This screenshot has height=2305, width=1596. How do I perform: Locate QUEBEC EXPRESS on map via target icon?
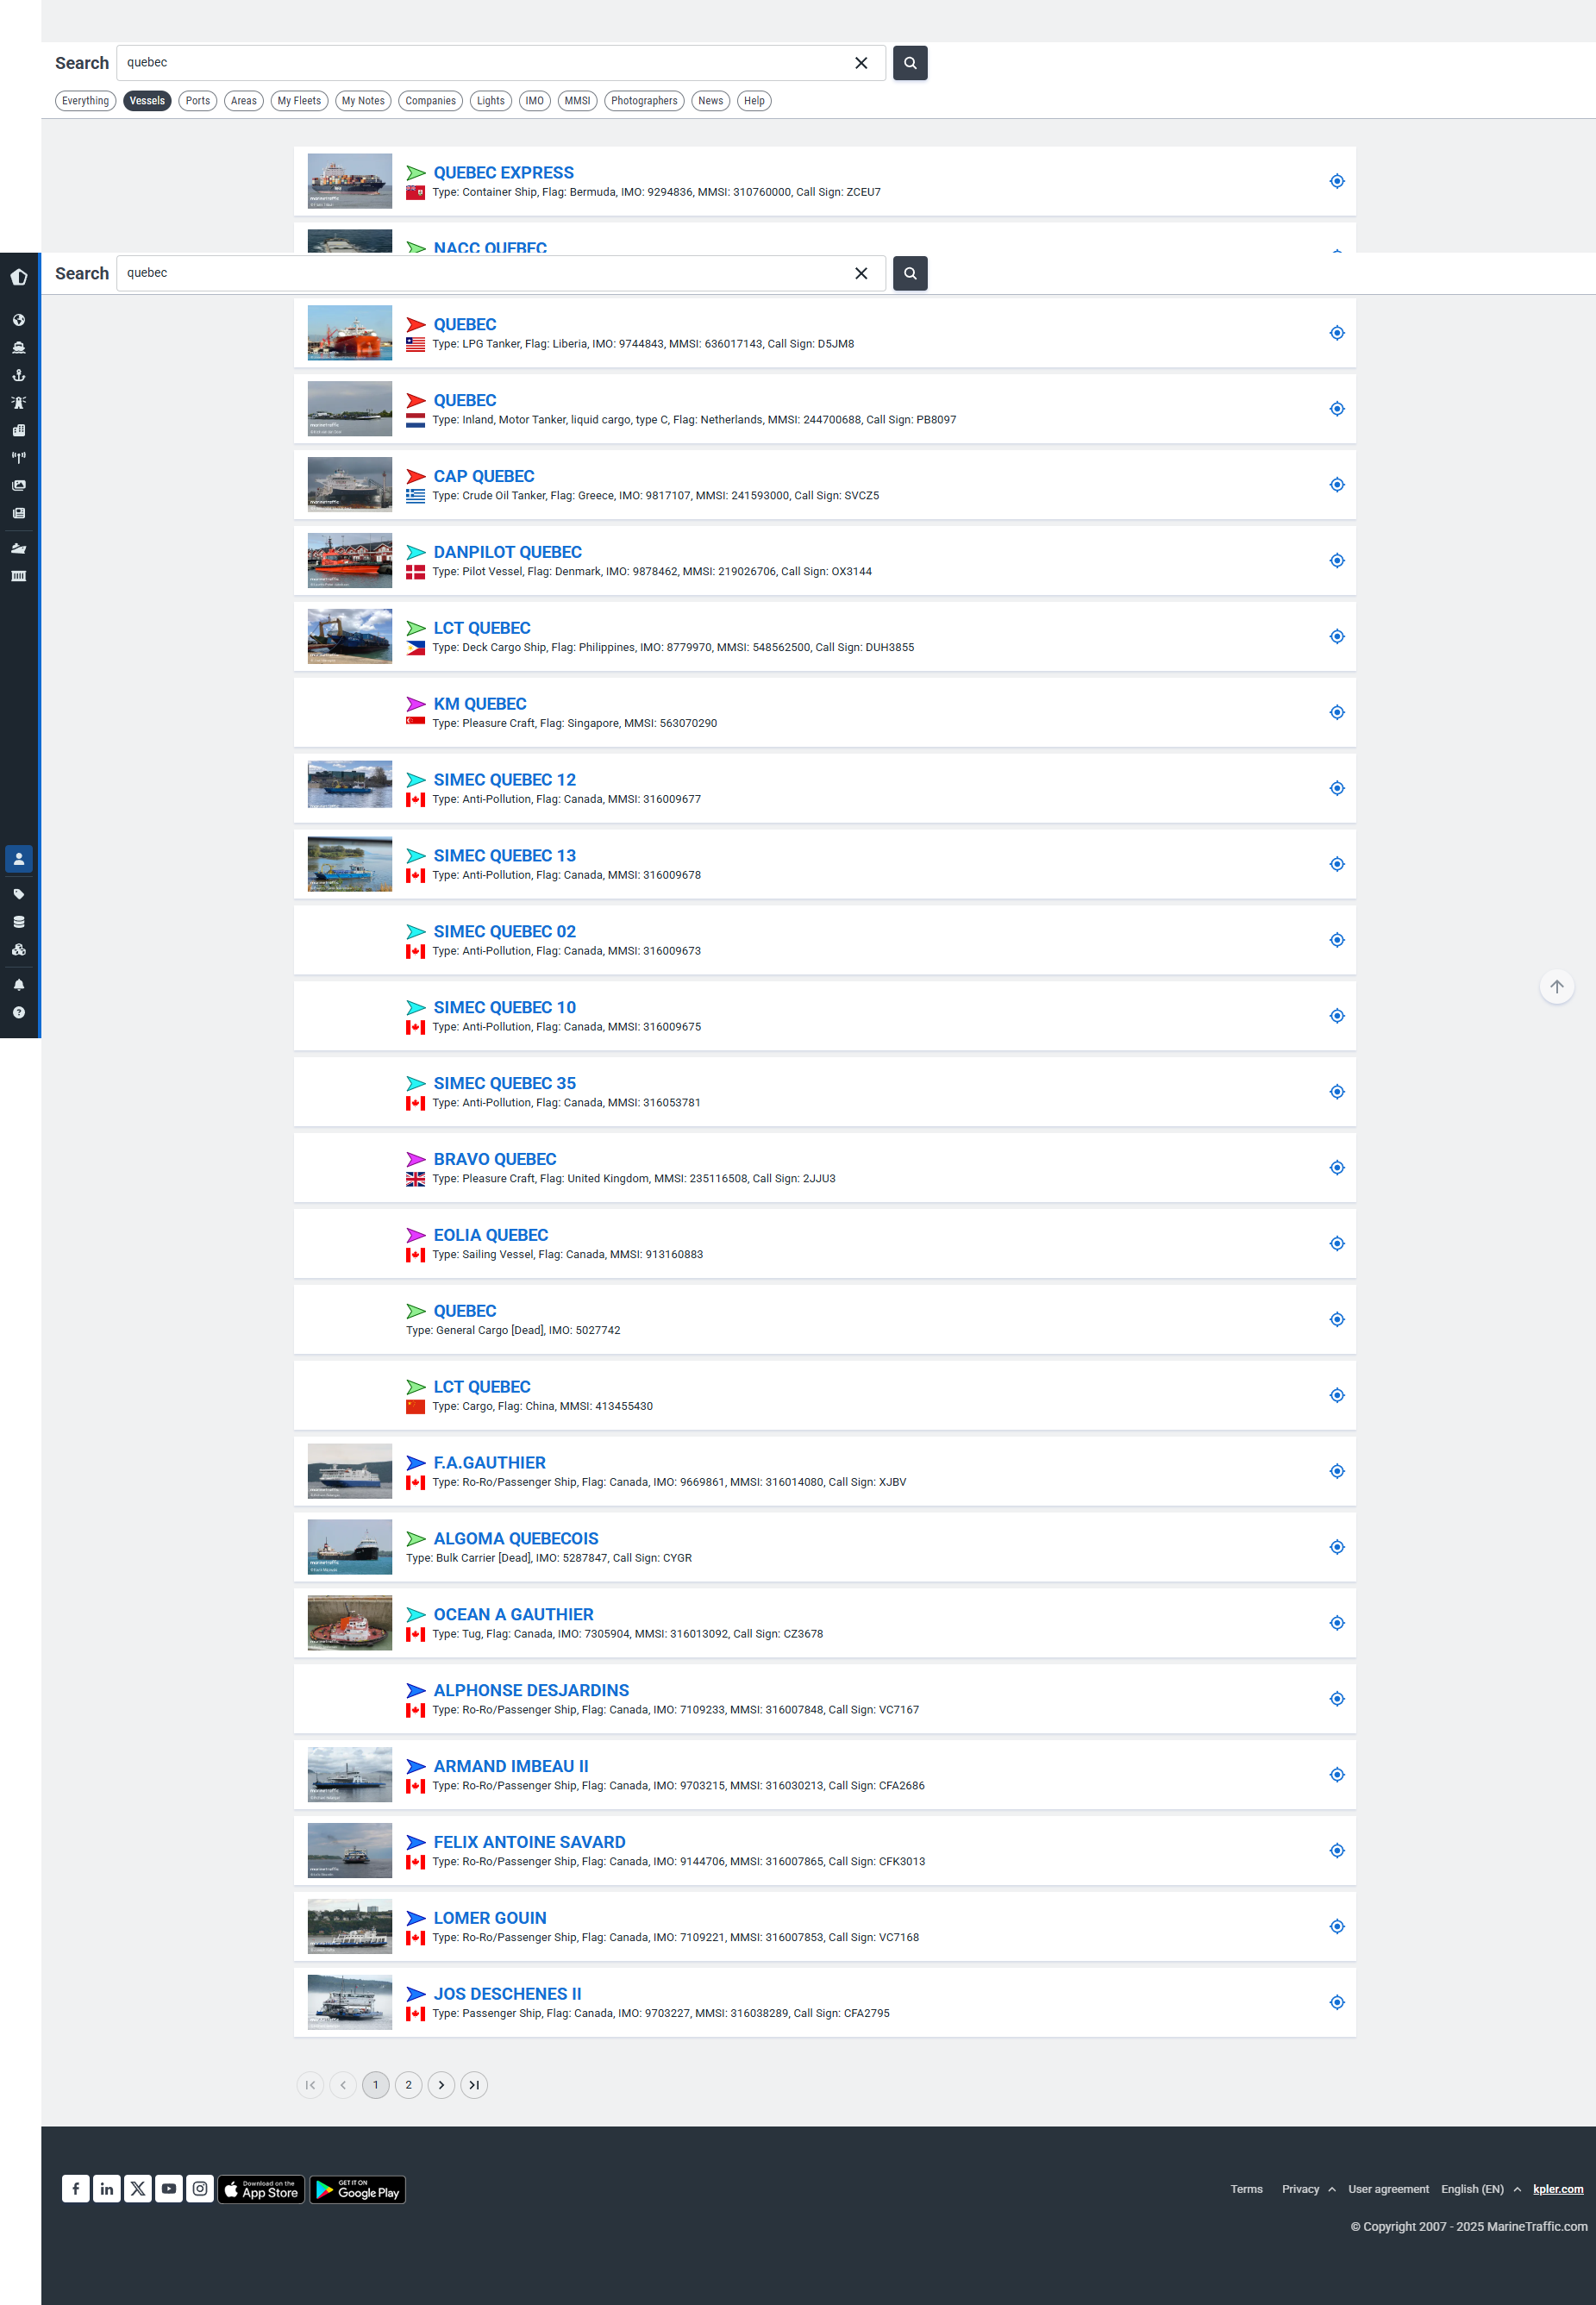[x=1337, y=181]
